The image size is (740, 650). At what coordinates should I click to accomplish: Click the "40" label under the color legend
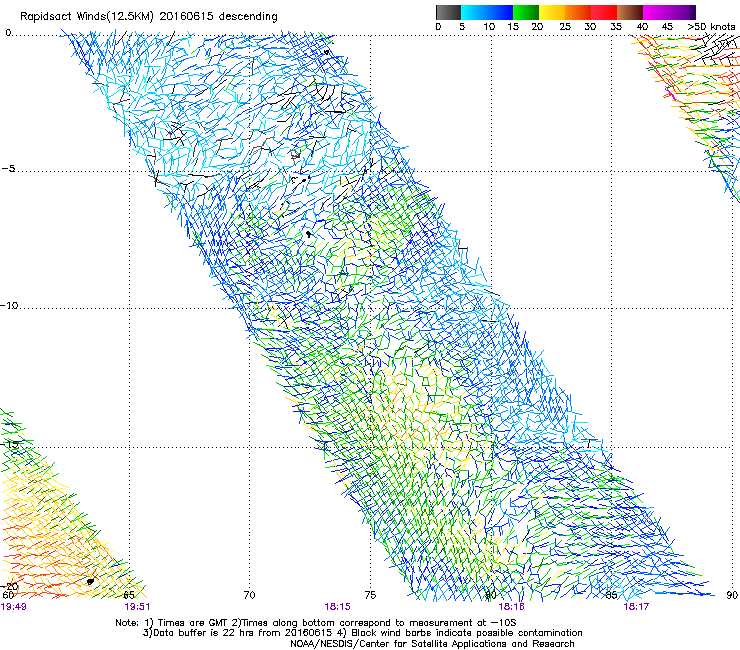click(642, 26)
